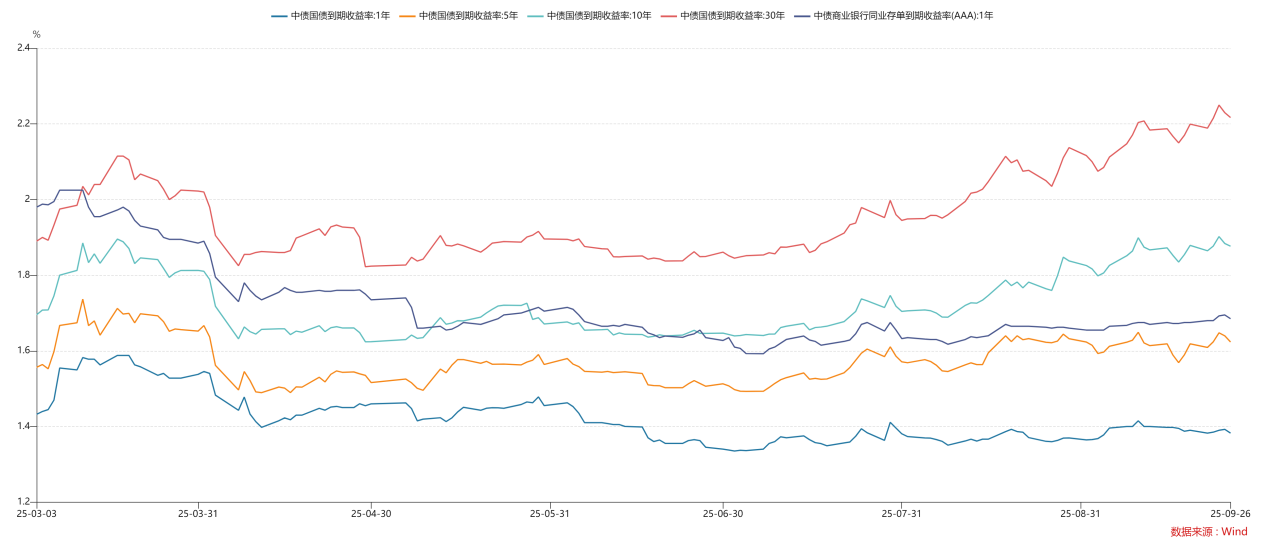The width and height of the screenshot is (1267, 547).
Task: Click the blue 1年 legend line marker
Action: coord(279,16)
